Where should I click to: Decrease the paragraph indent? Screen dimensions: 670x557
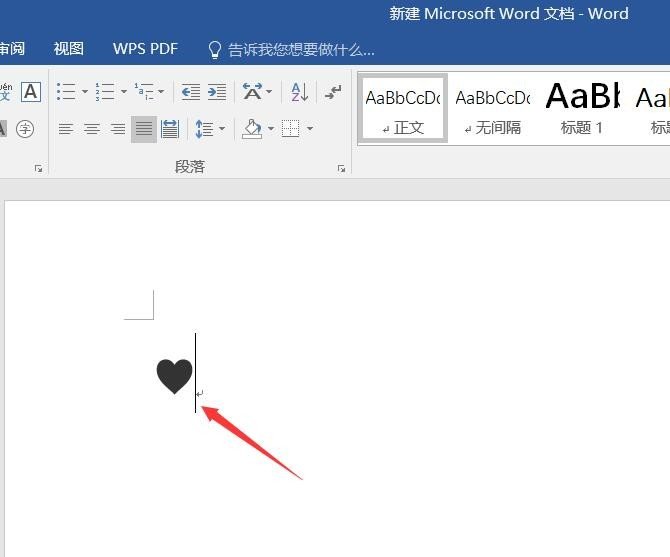[191, 91]
